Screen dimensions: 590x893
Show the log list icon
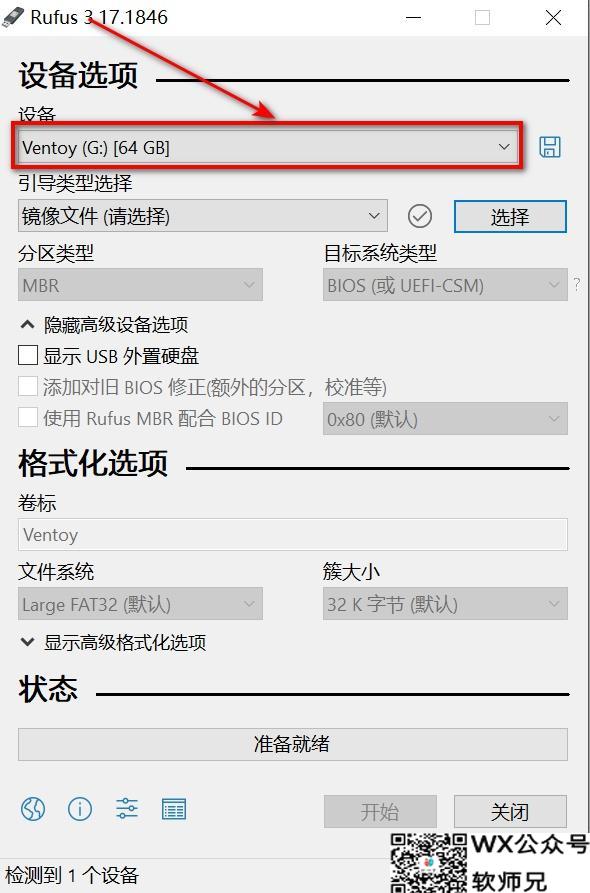174,809
